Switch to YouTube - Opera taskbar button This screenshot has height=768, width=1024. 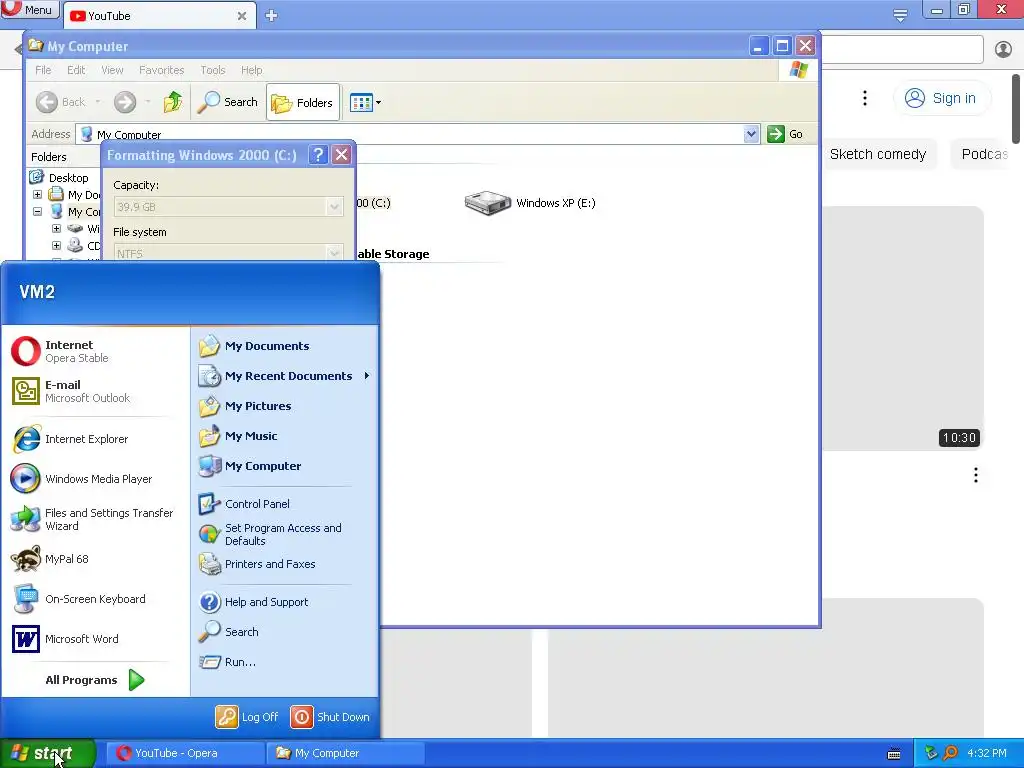pos(184,753)
